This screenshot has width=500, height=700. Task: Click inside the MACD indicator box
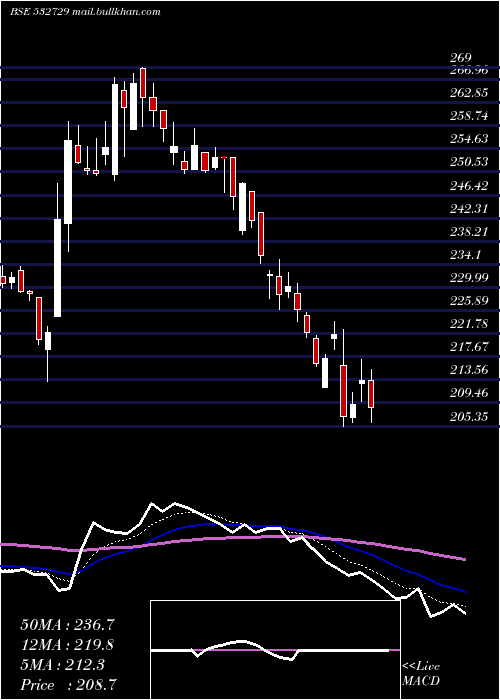(275, 650)
